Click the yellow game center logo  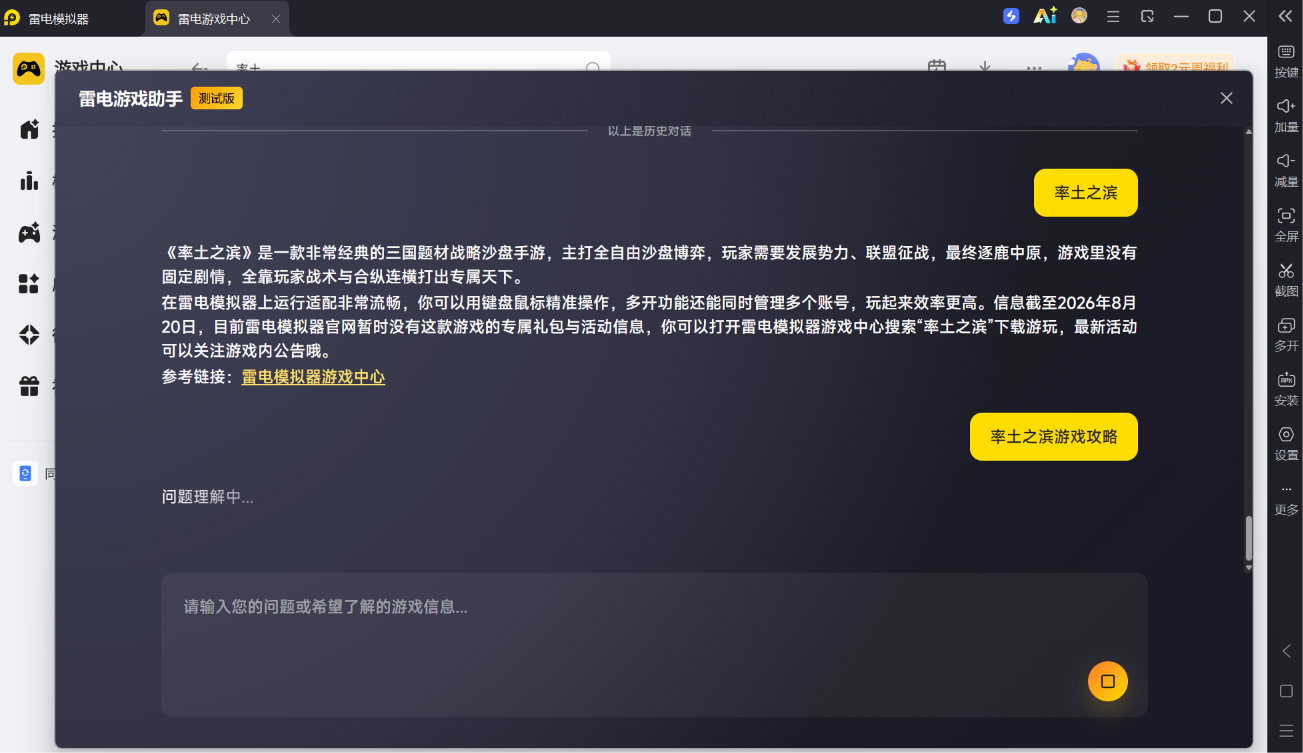[28, 69]
